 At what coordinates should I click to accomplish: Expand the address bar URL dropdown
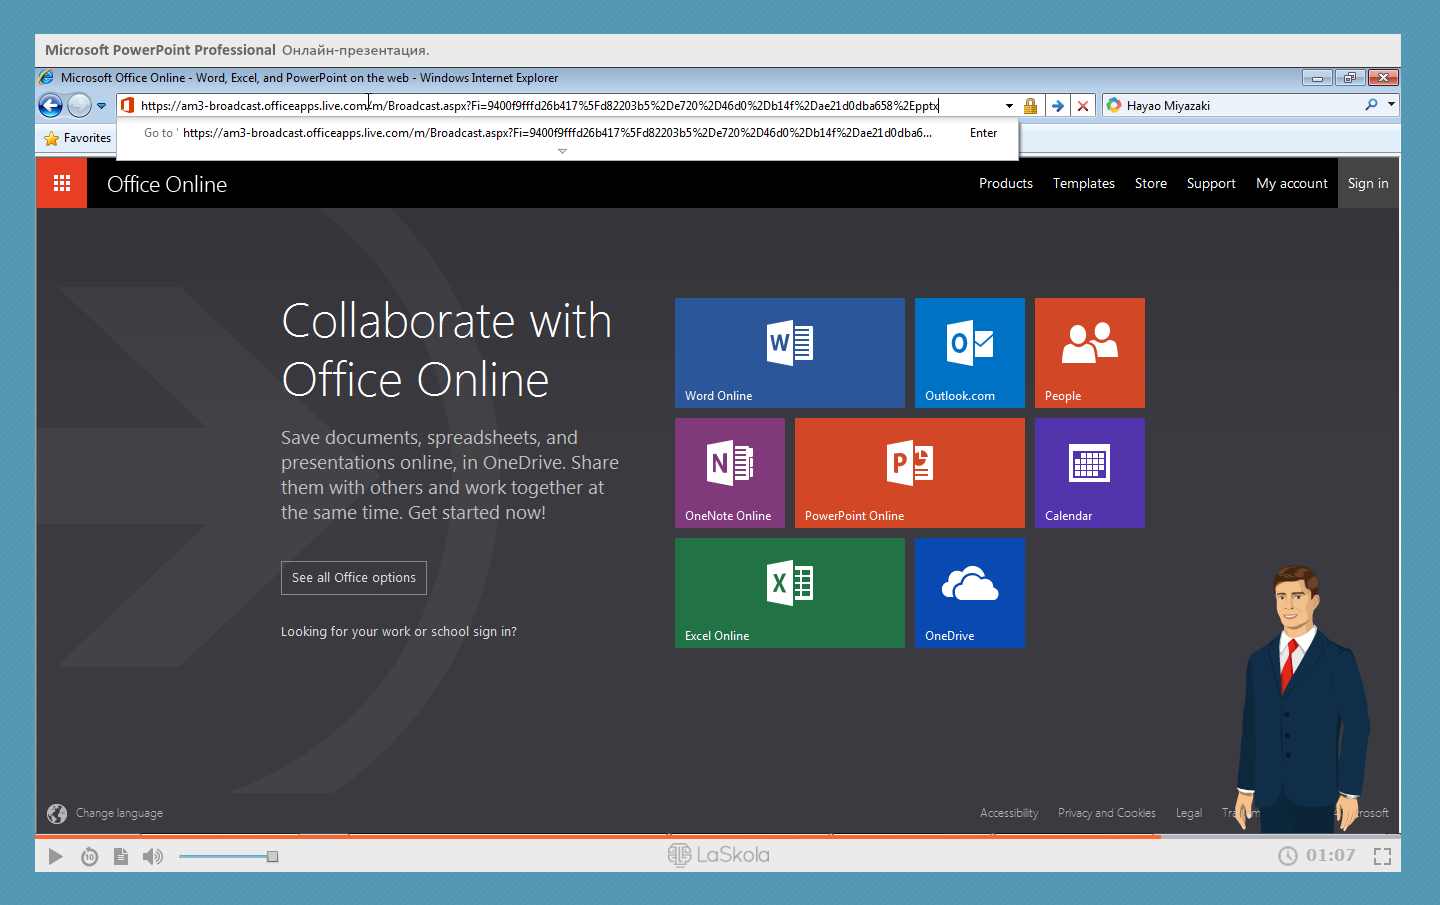(x=1009, y=105)
